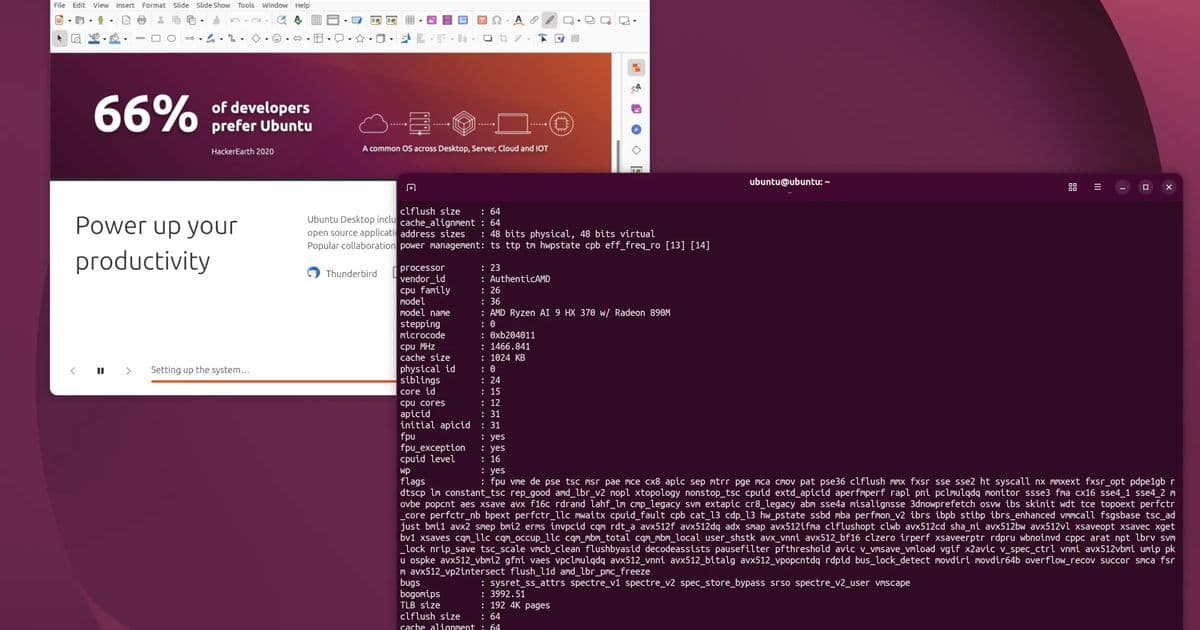1200x630 pixels.
Task: Open a new tab in the terminal
Action: coord(411,187)
